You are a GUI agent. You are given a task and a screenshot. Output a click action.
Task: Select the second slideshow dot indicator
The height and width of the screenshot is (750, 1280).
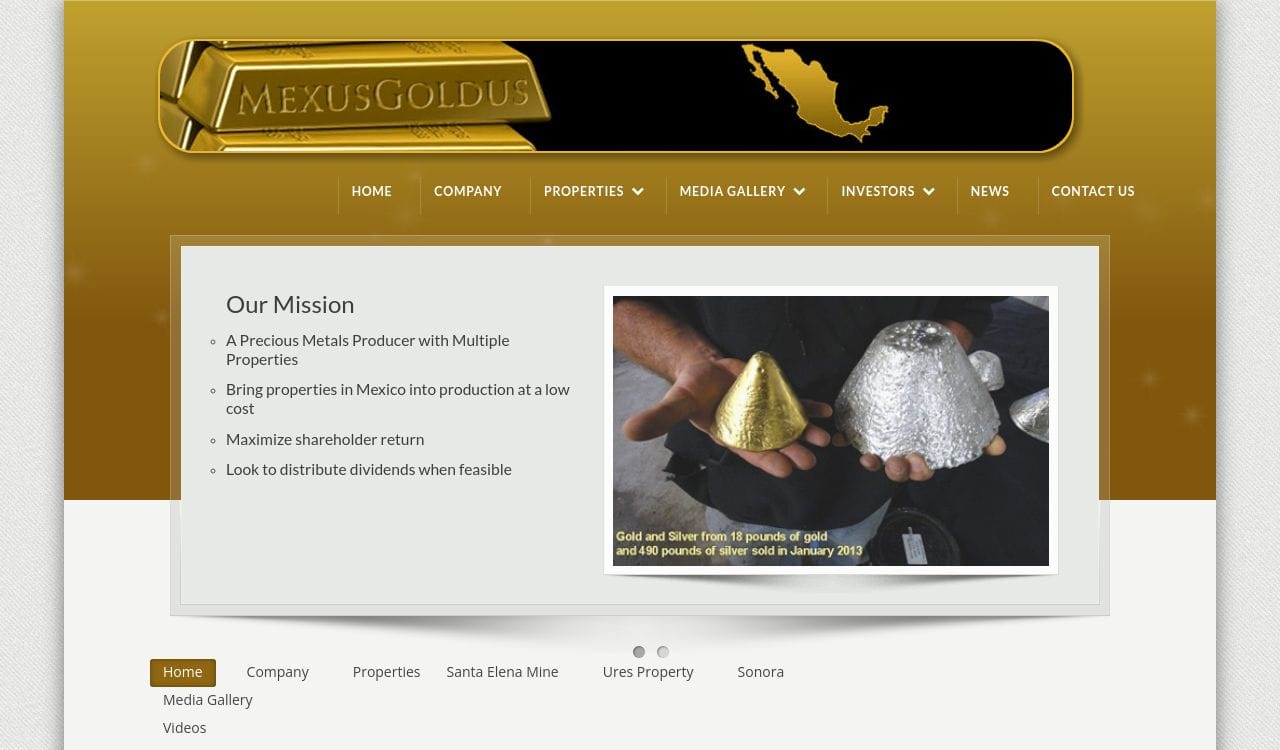point(663,652)
